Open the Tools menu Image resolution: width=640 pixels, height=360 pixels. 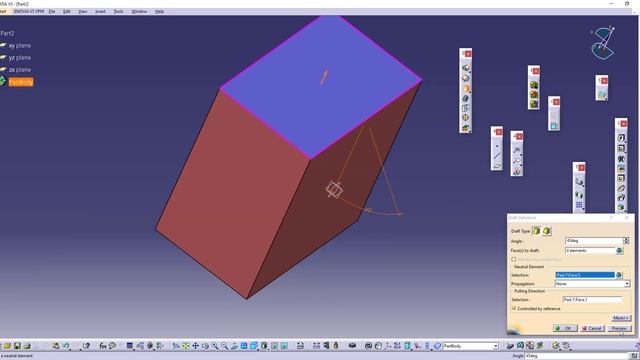pos(118,11)
